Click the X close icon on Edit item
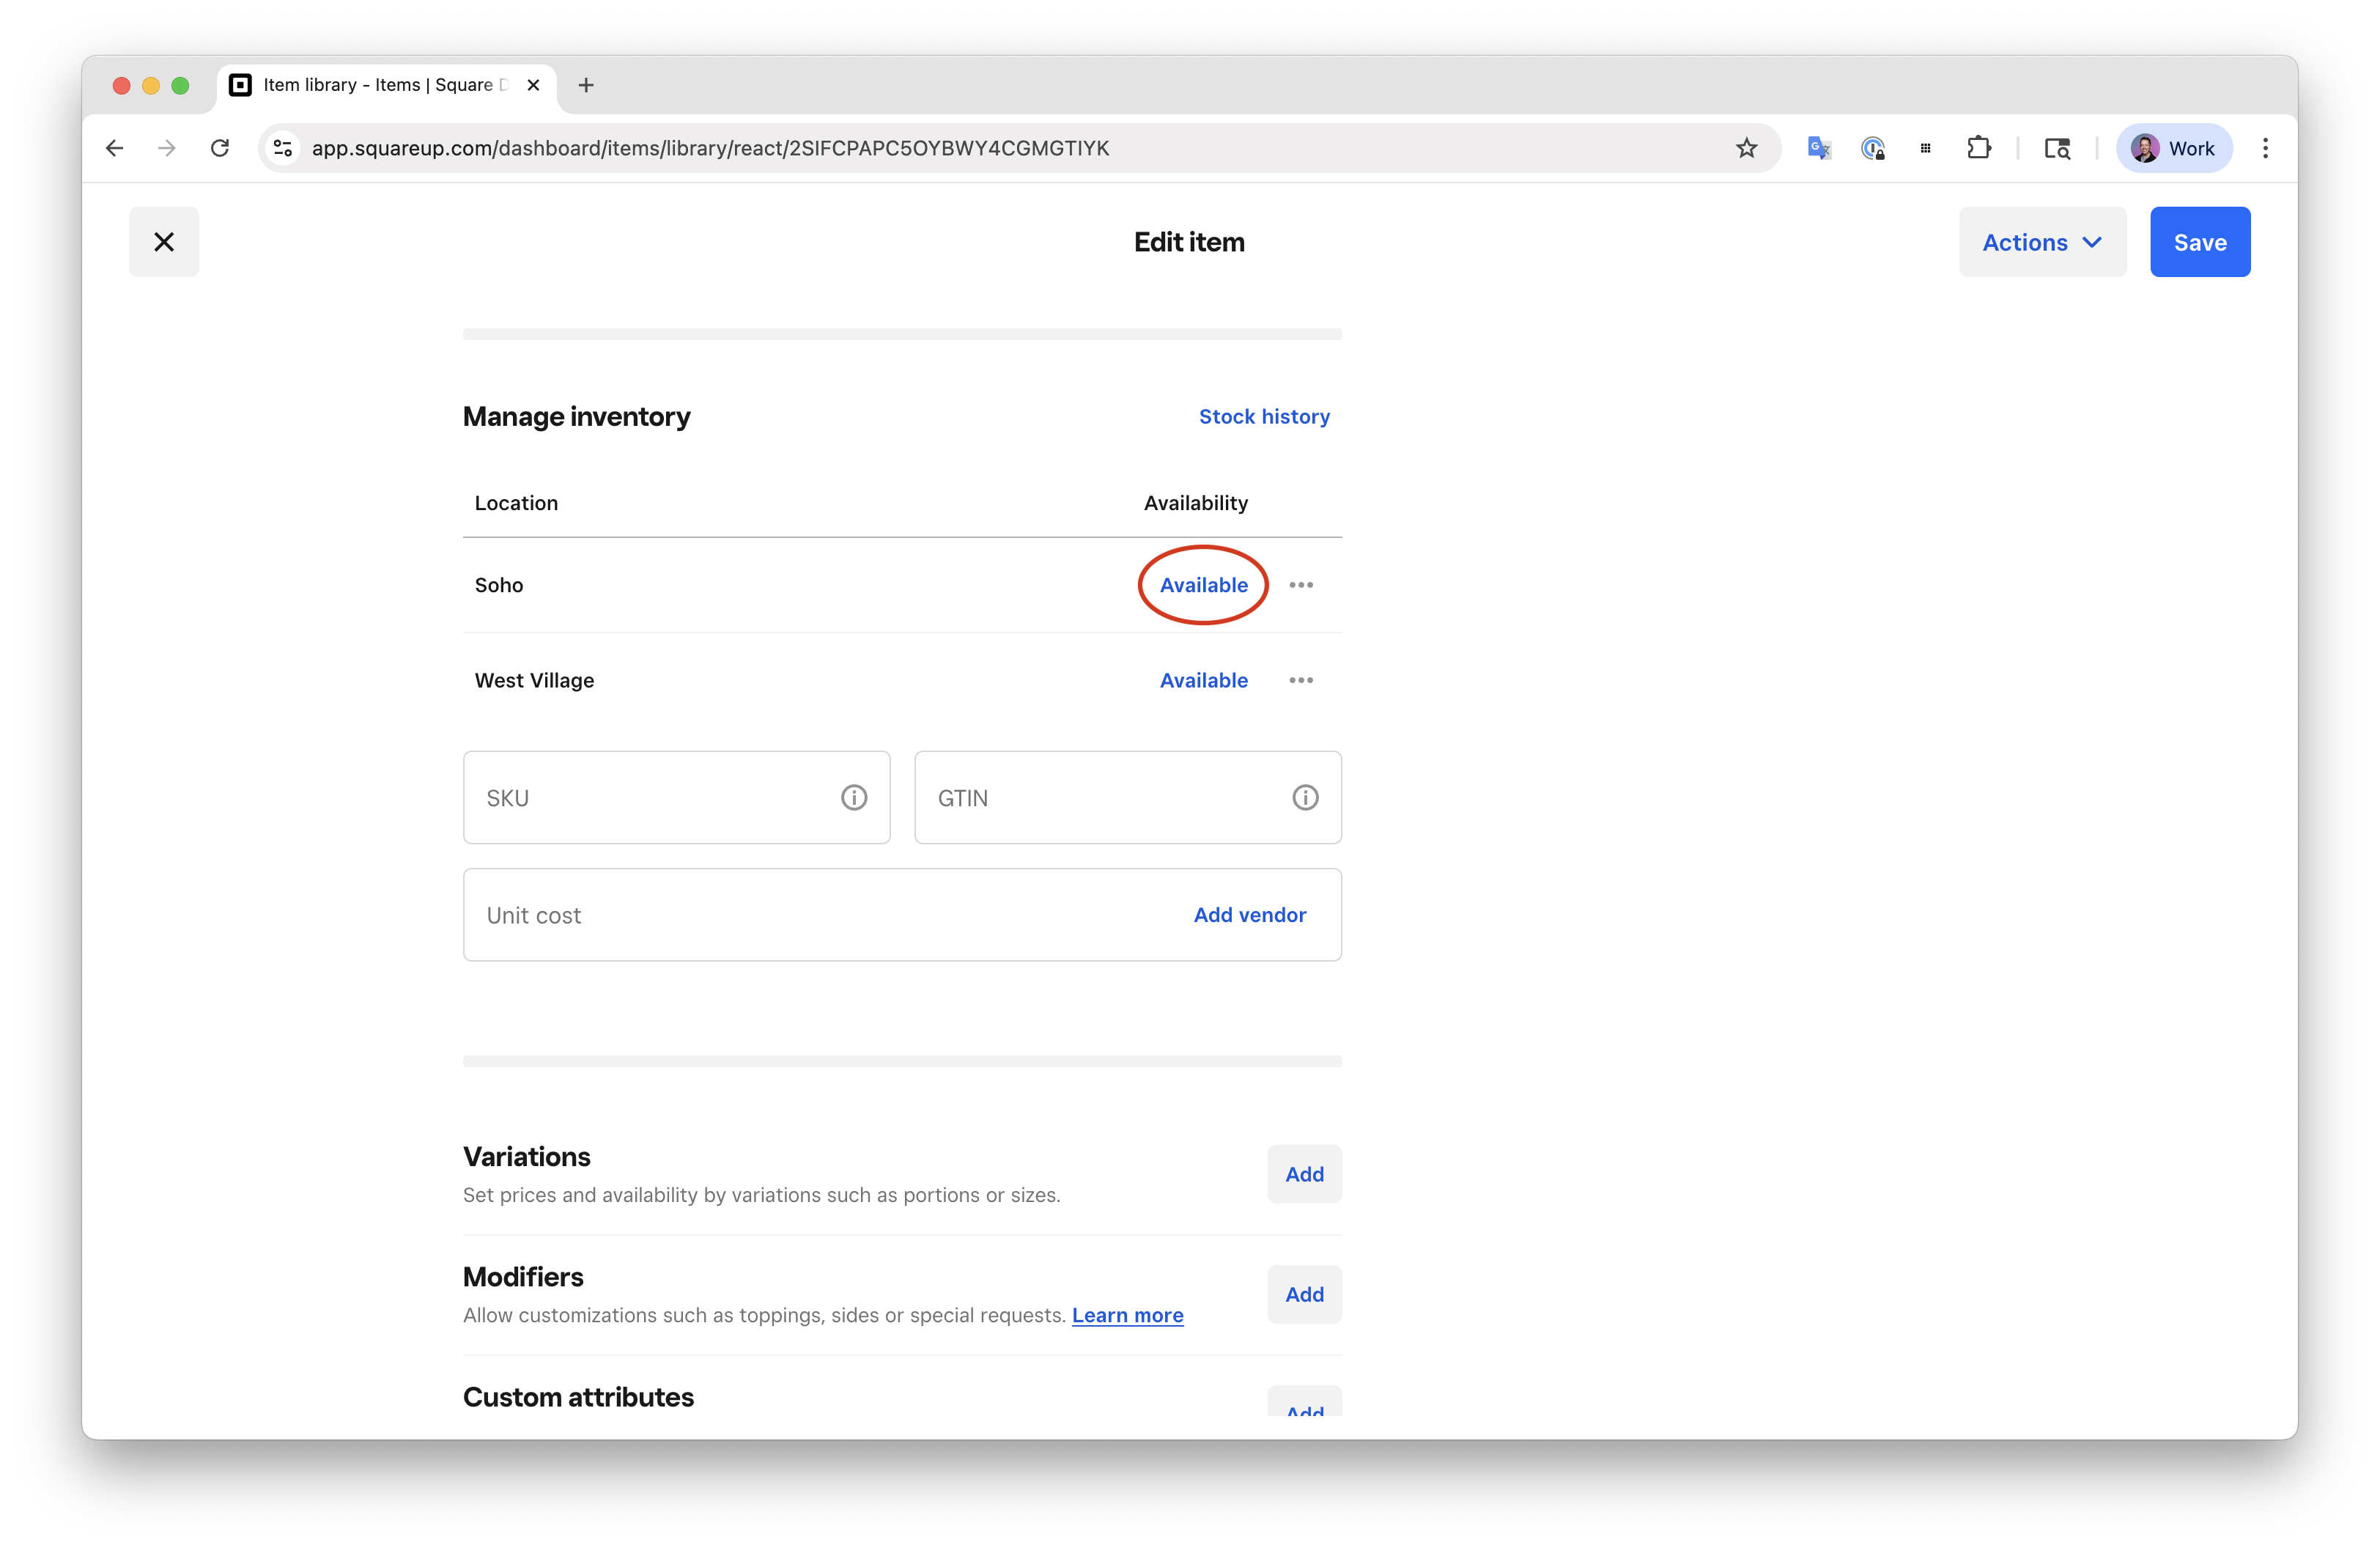 point(164,242)
